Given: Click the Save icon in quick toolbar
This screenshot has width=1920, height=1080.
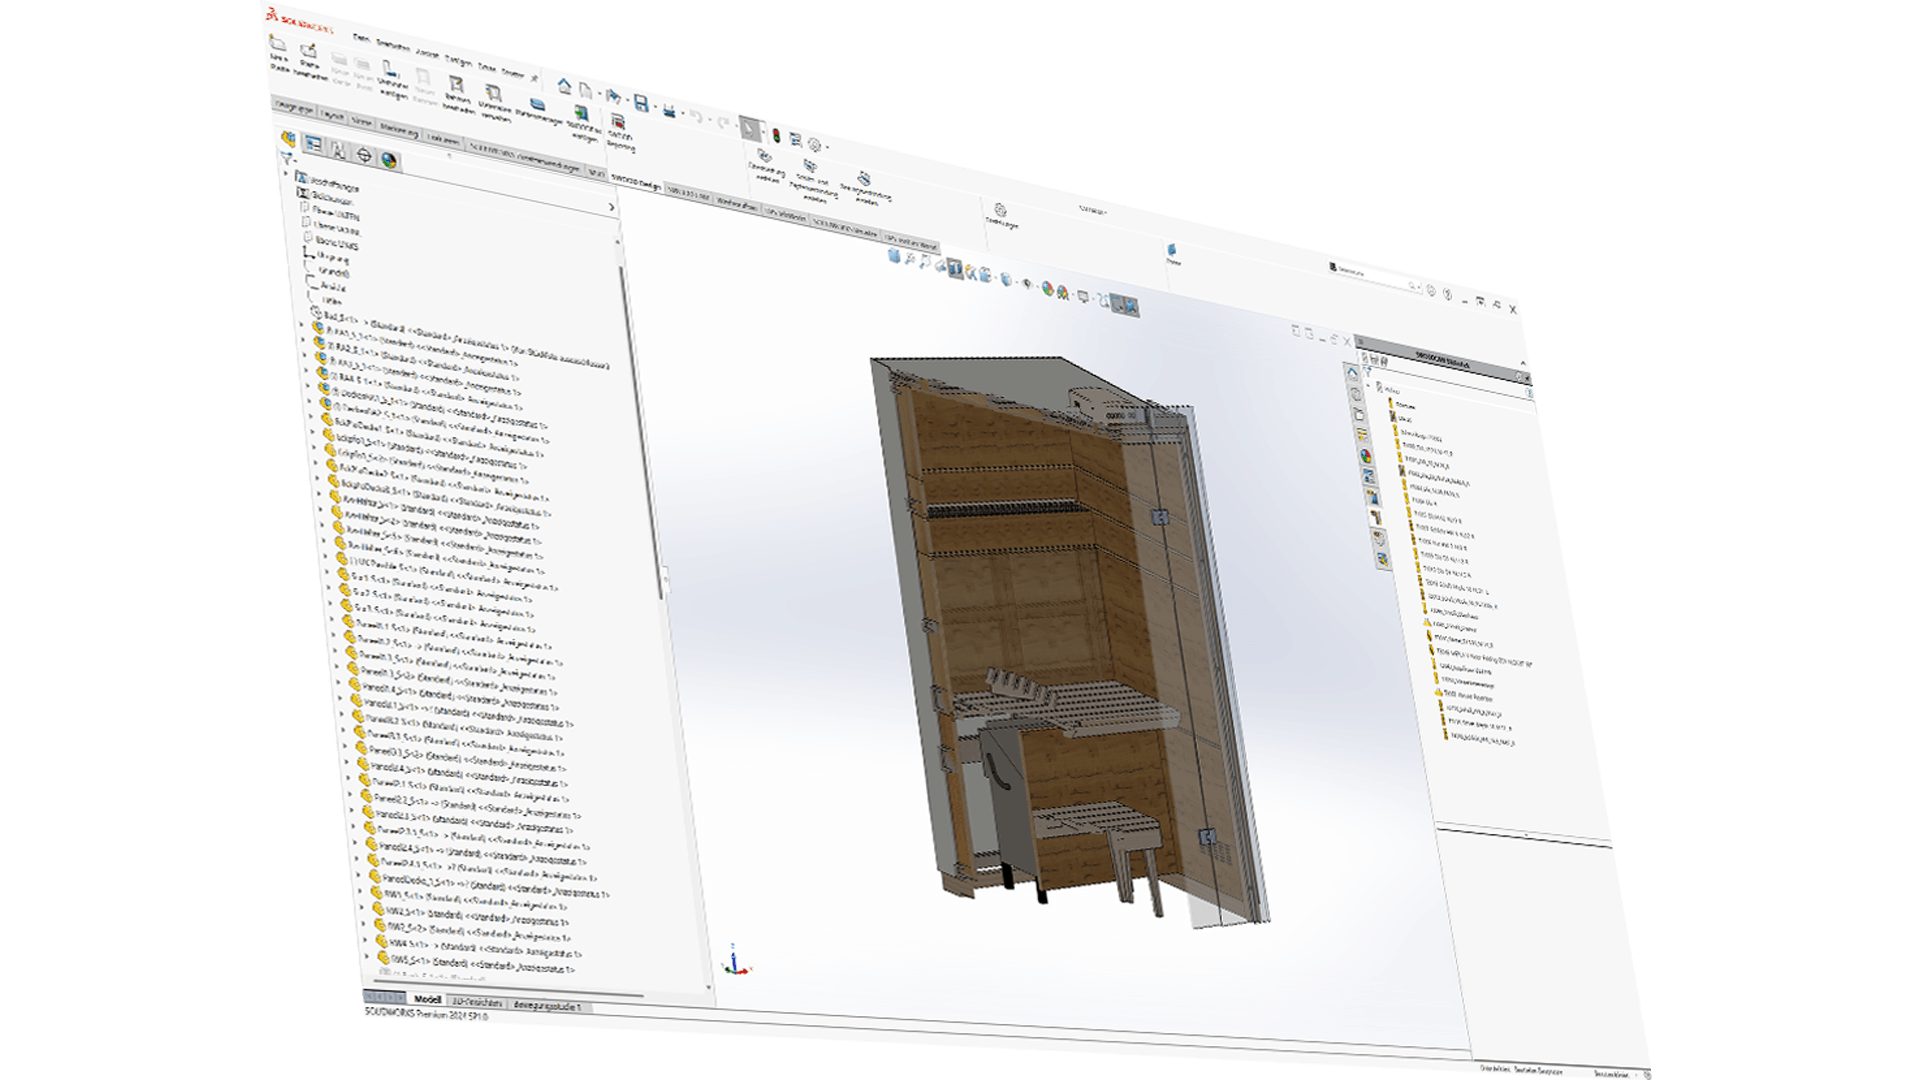Looking at the screenshot, I should (641, 103).
